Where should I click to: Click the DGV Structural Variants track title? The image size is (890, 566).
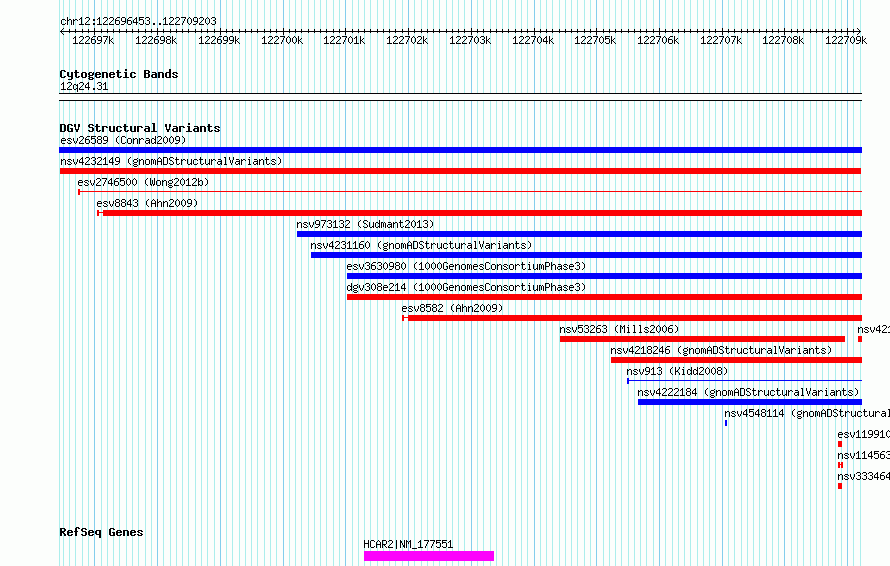point(140,128)
